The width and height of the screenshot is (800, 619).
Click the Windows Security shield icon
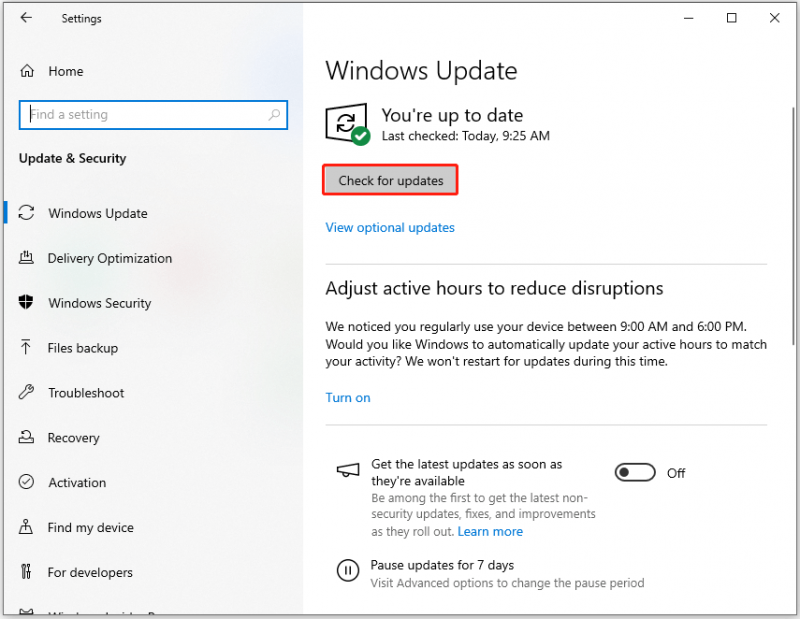(26, 302)
